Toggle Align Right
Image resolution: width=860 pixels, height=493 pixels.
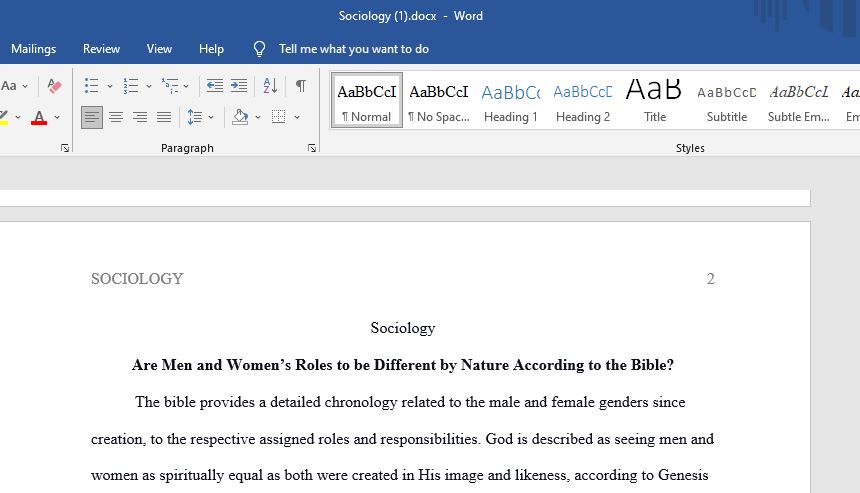point(140,117)
